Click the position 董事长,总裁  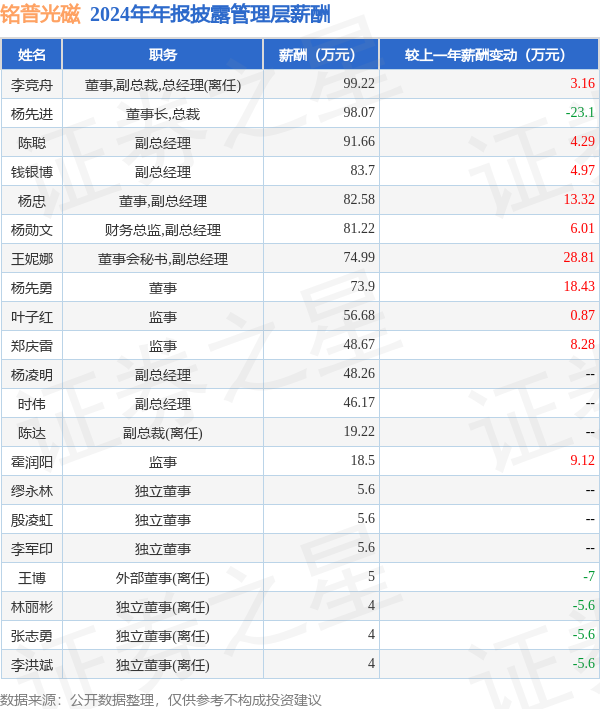[163, 114]
